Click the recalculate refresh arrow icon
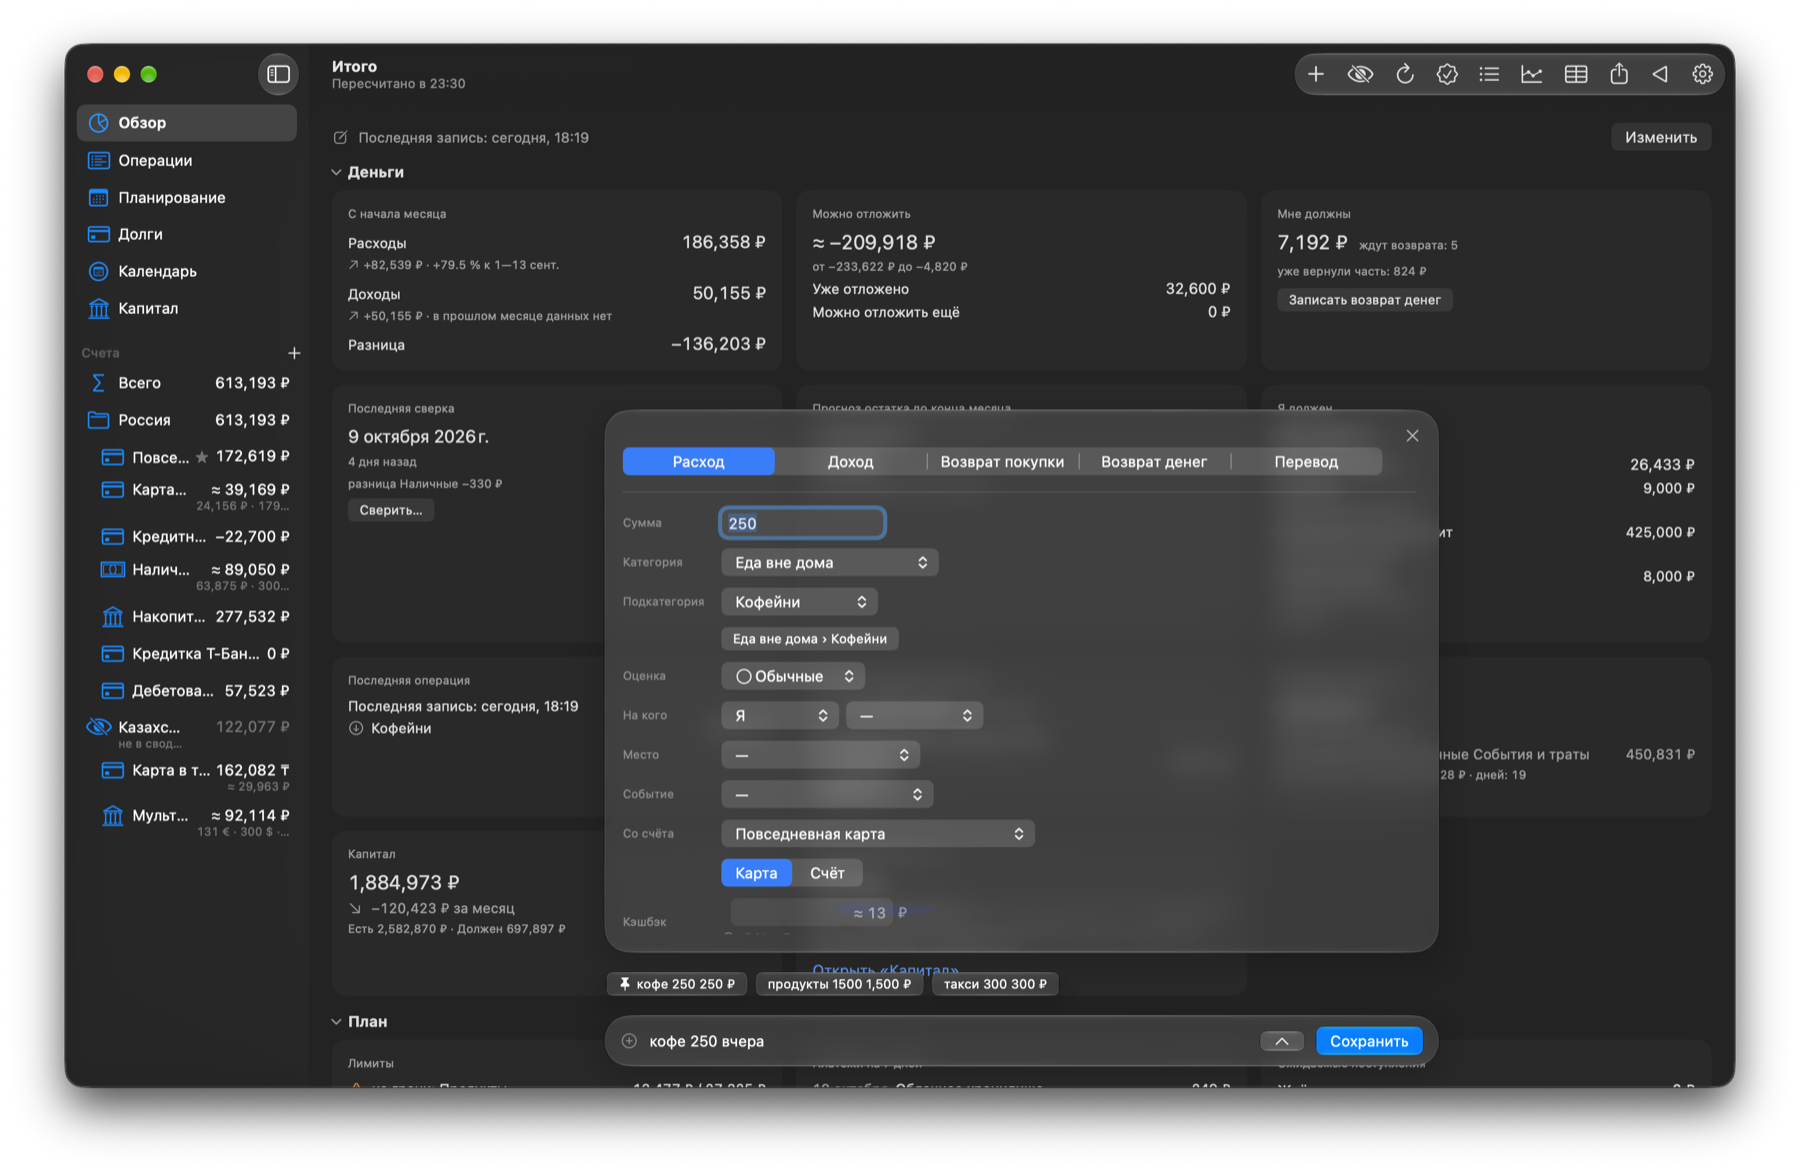Viewport: 1800px width, 1173px height. point(1404,74)
